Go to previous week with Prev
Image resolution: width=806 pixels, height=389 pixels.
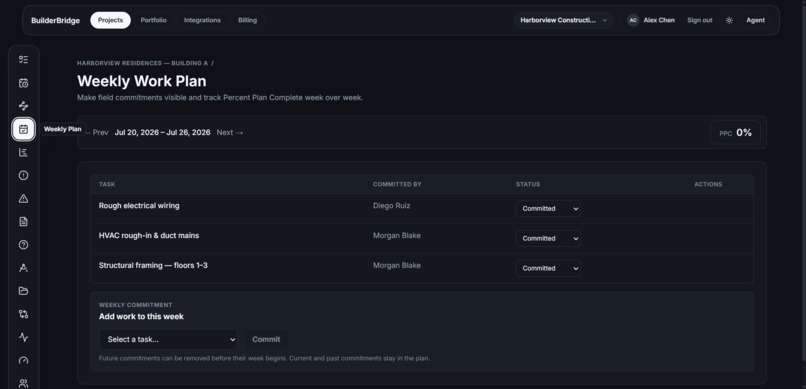[x=97, y=133]
